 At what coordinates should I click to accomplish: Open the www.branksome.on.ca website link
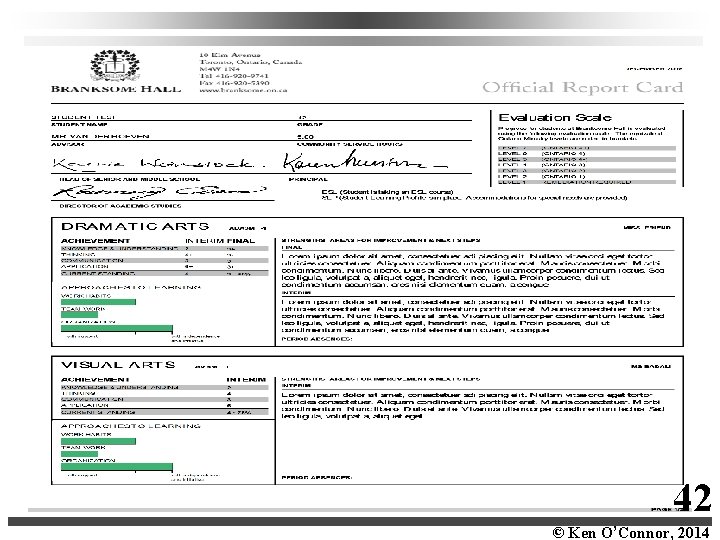click(x=243, y=90)
